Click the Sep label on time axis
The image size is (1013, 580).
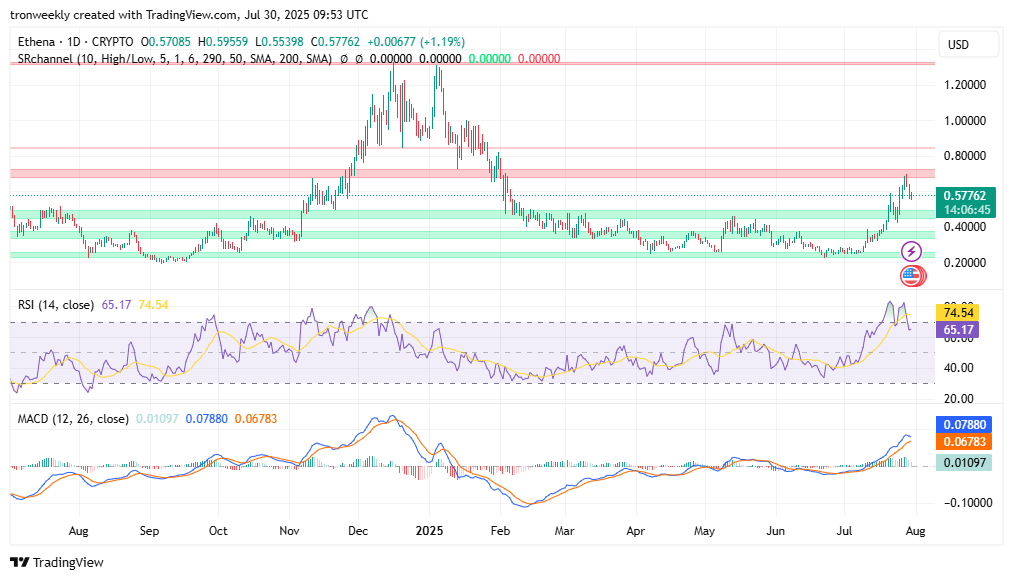(149, 531)
